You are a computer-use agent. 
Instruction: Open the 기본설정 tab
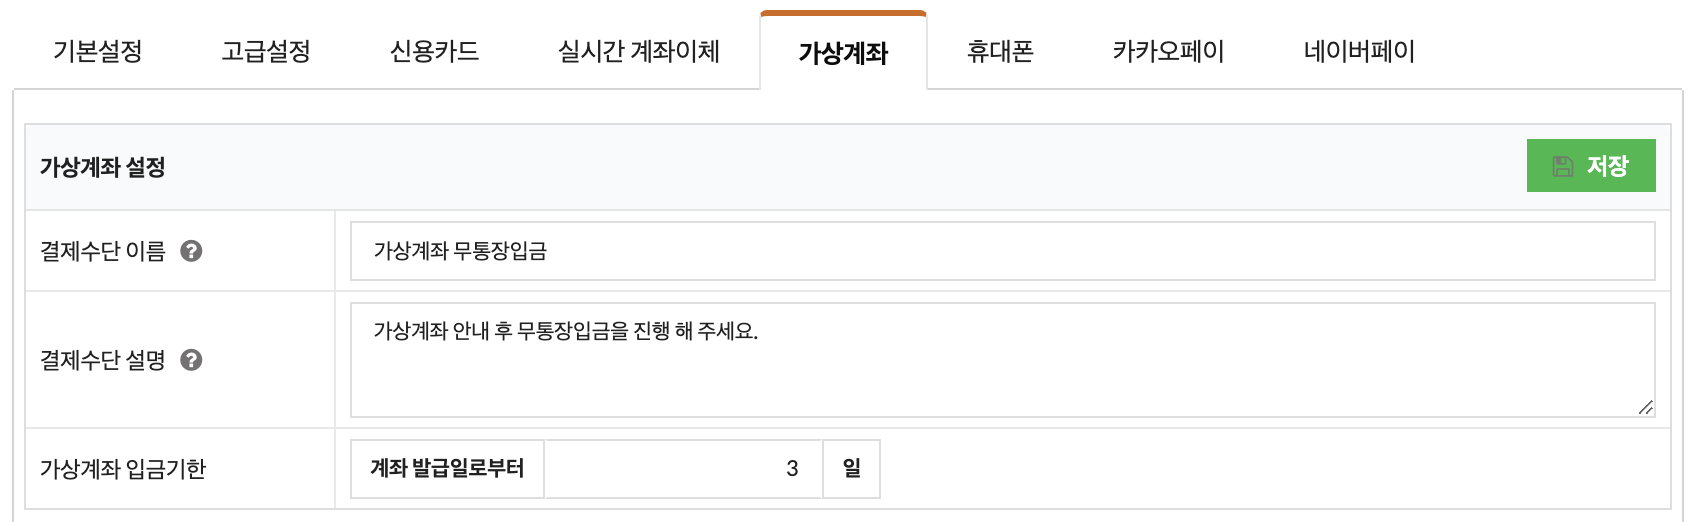(x=97, y=51)
